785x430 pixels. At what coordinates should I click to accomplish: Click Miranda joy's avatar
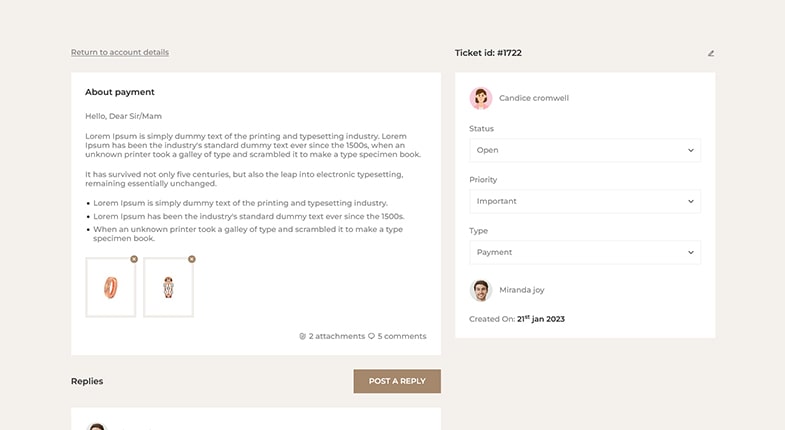[x=481, y=290]
